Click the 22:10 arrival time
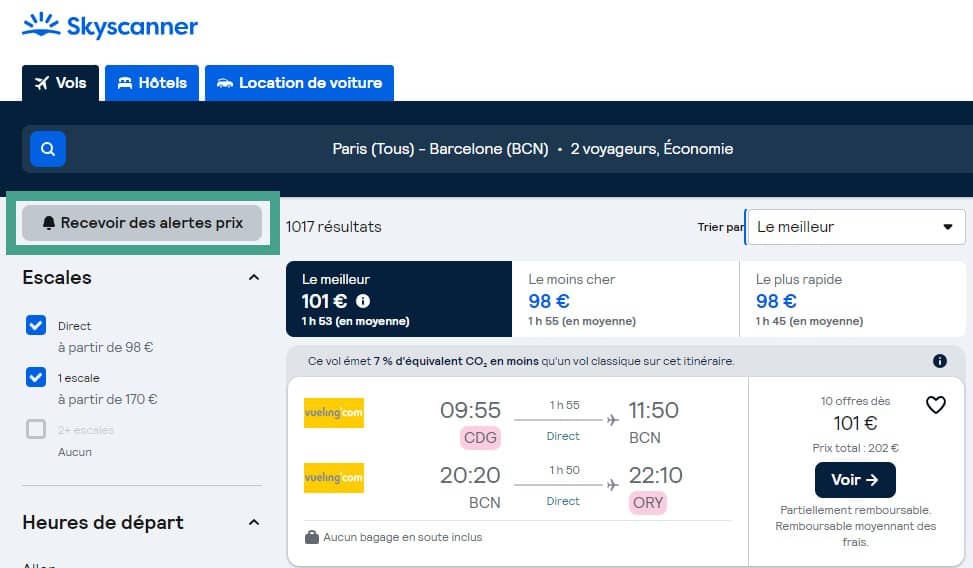Screen dimensions: 973x568 (x=655, y=476)
